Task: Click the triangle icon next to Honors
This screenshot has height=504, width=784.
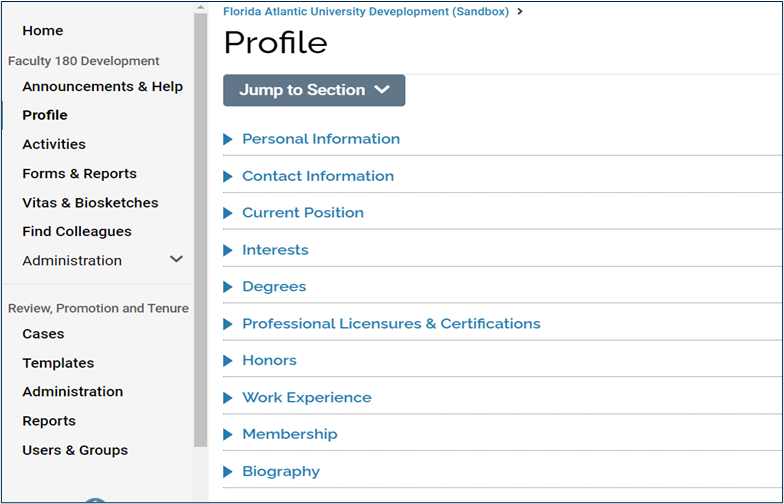Action: click(228, 361)
